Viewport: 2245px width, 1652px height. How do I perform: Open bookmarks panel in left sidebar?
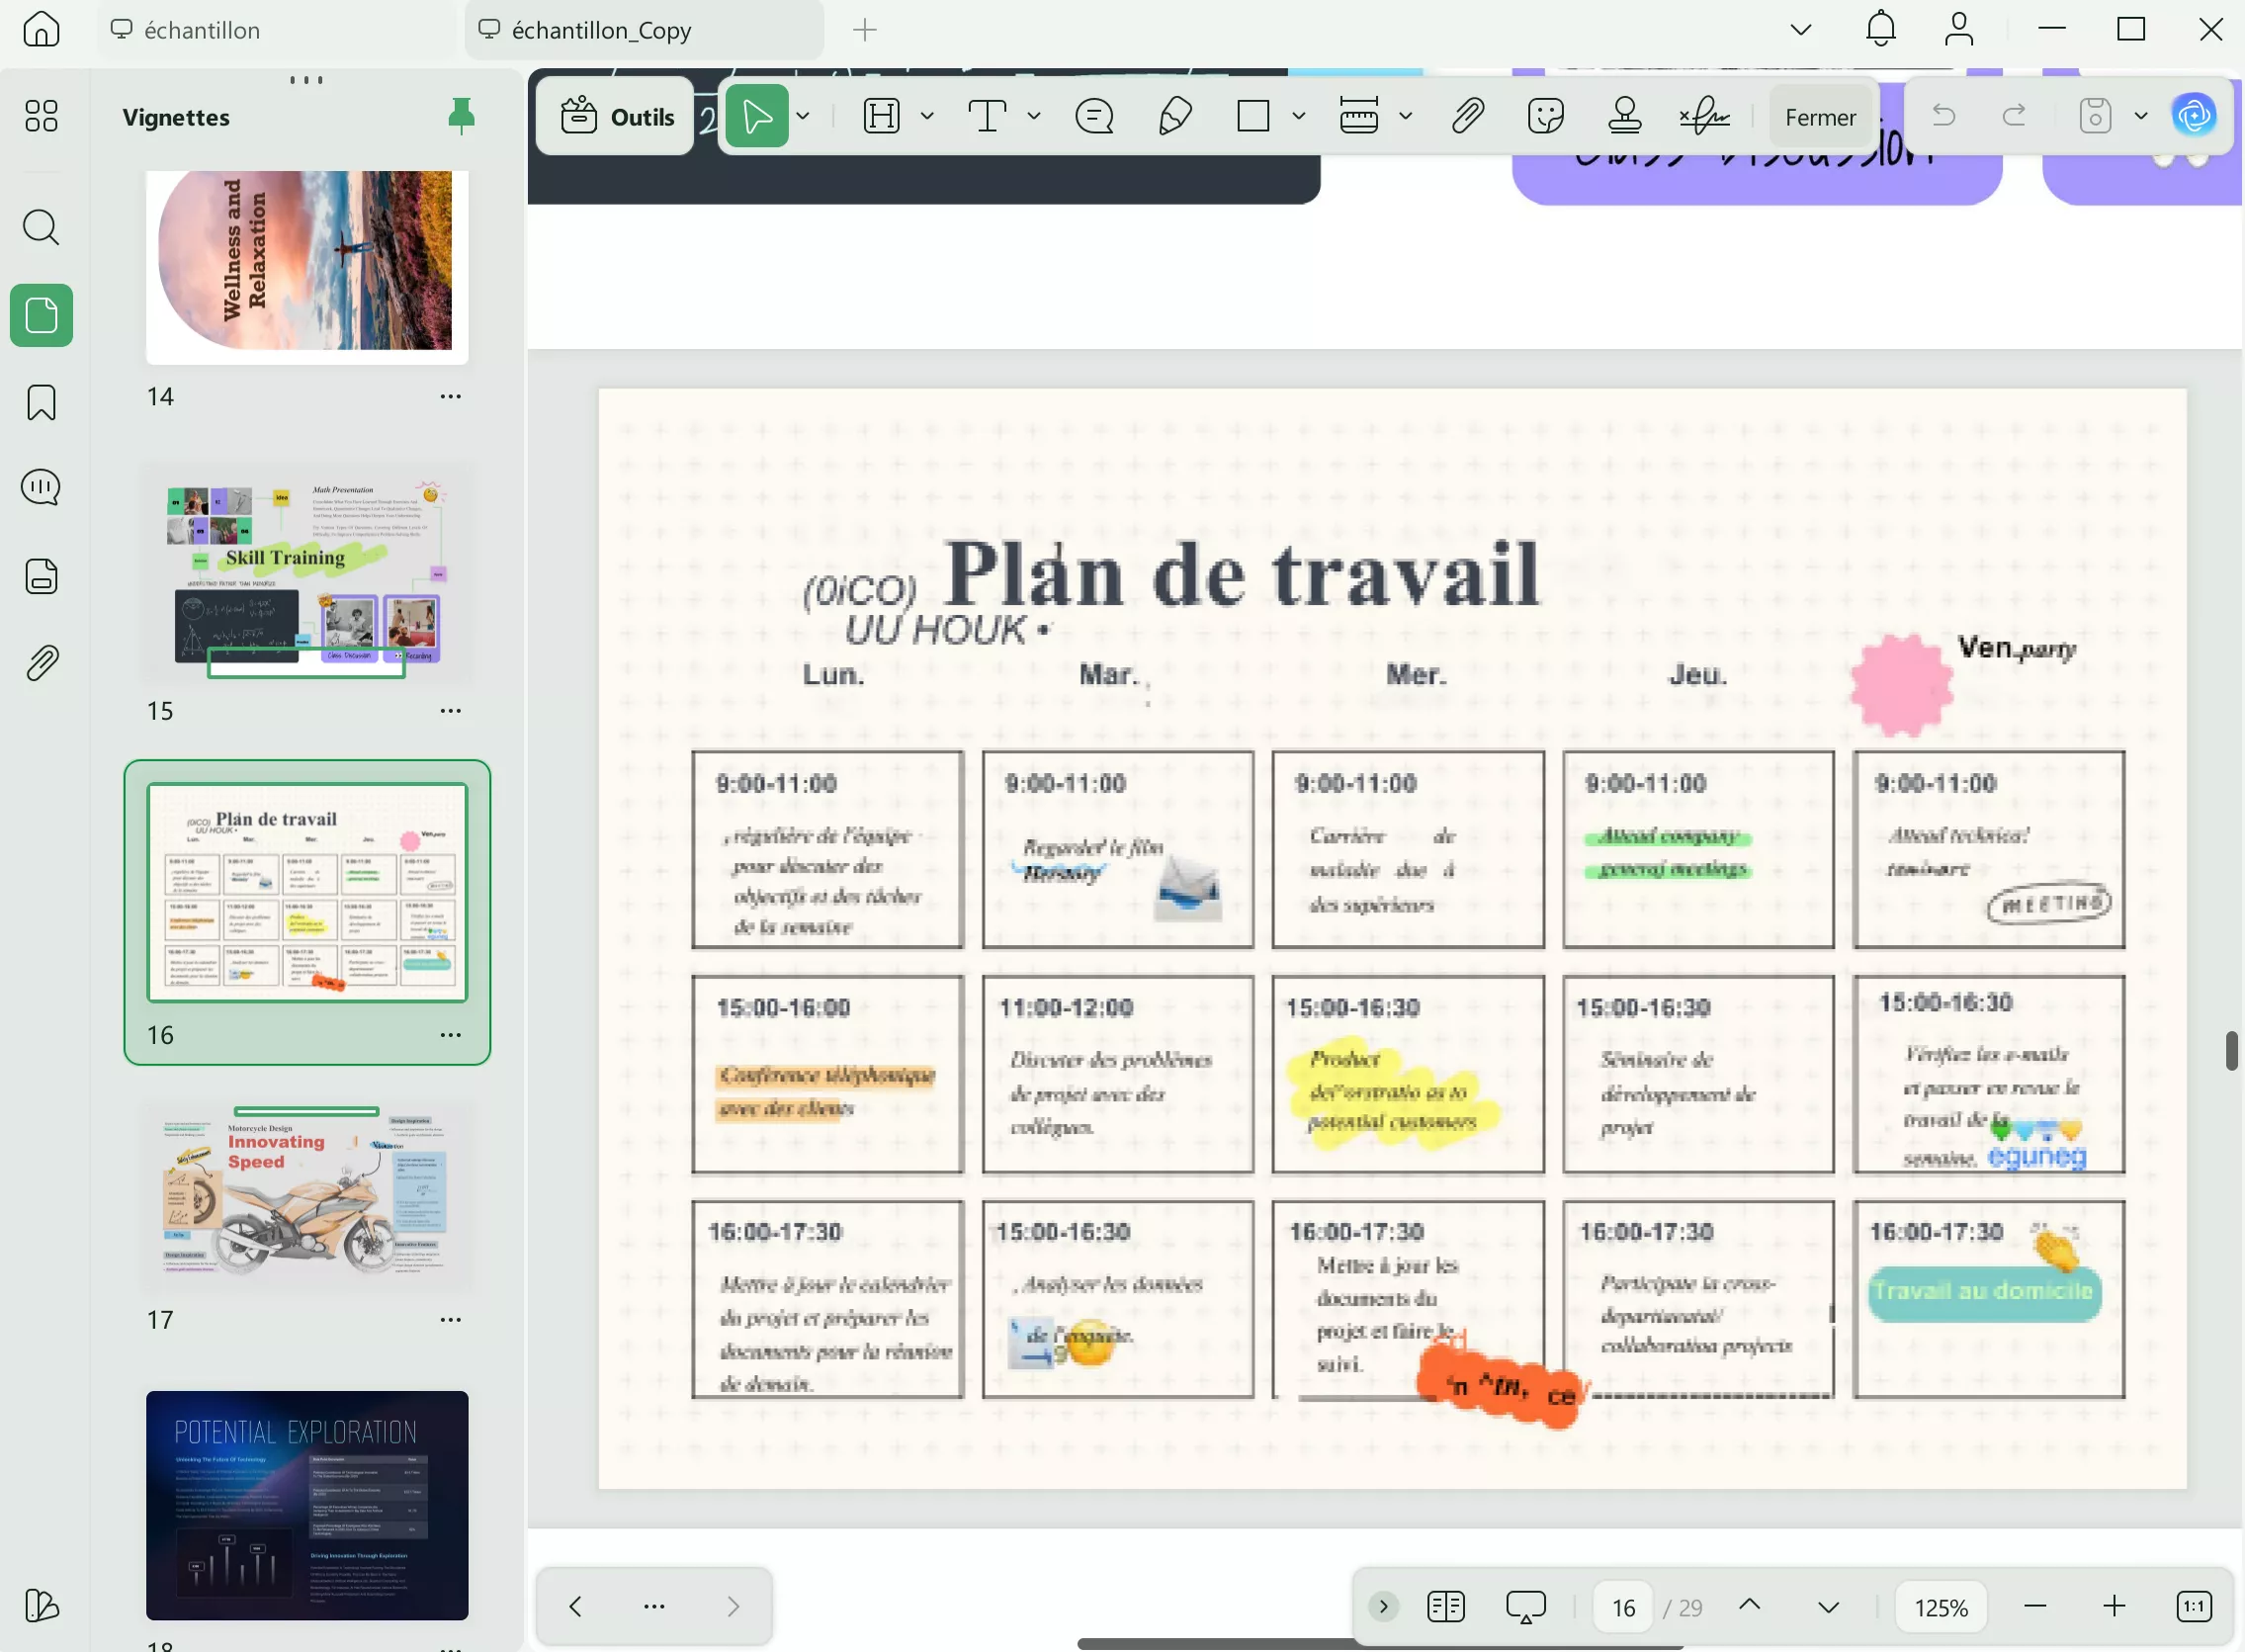41,403
